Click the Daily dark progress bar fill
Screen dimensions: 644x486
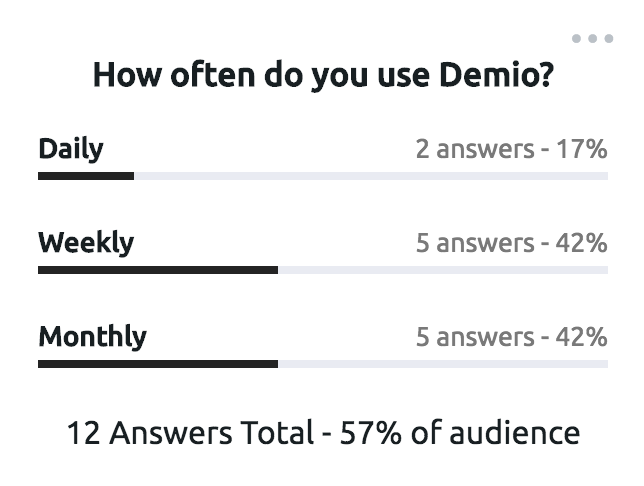pyautogui.click(x=86, y=176)
